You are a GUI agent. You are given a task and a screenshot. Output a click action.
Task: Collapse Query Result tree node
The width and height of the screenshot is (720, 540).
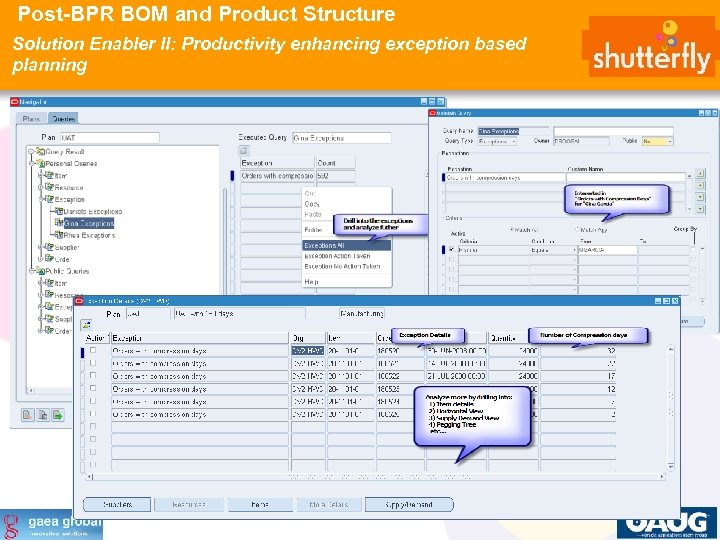point(31,151)
